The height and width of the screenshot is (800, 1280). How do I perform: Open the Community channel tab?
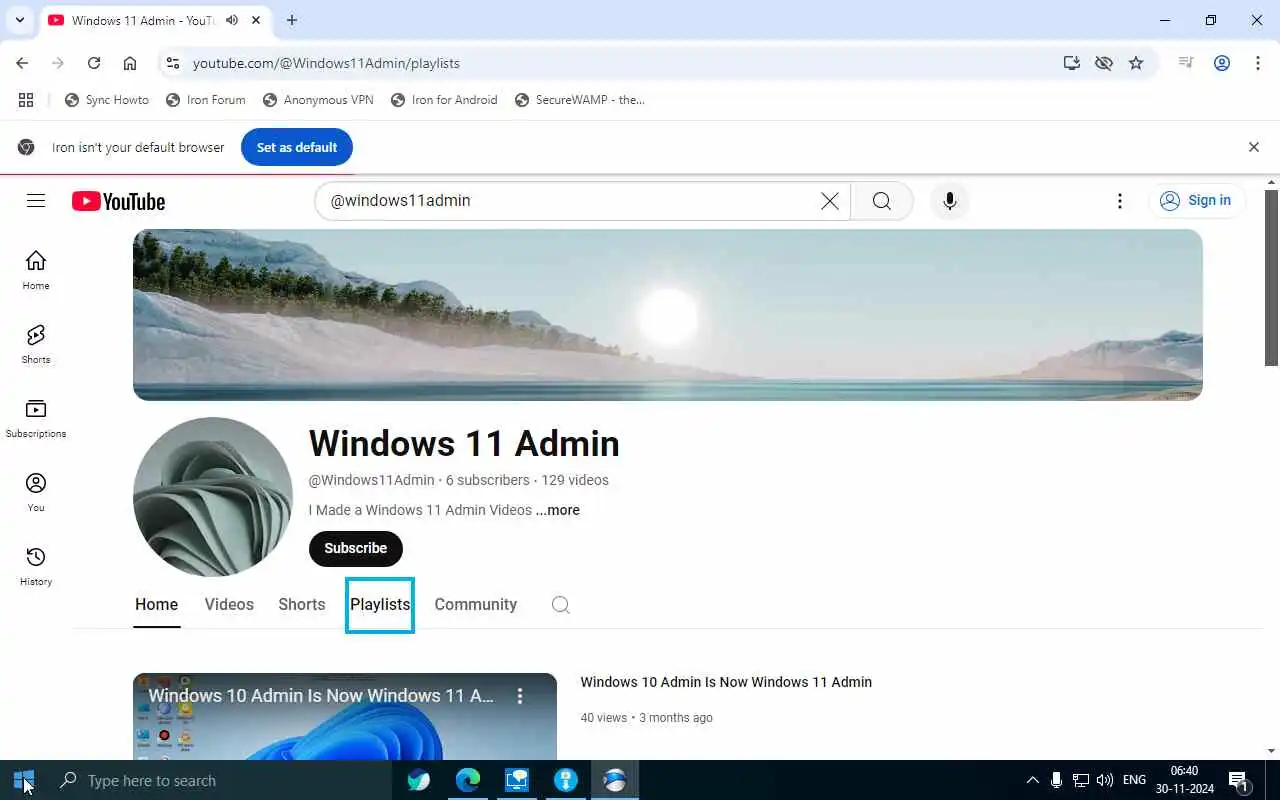click(476, 605)
